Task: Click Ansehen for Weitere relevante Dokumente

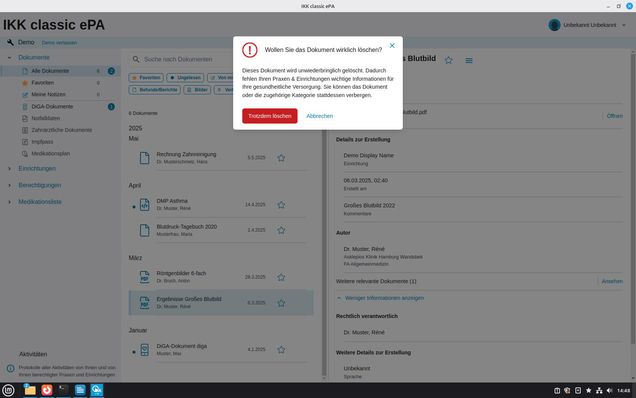Action: [x=612, y=282]
